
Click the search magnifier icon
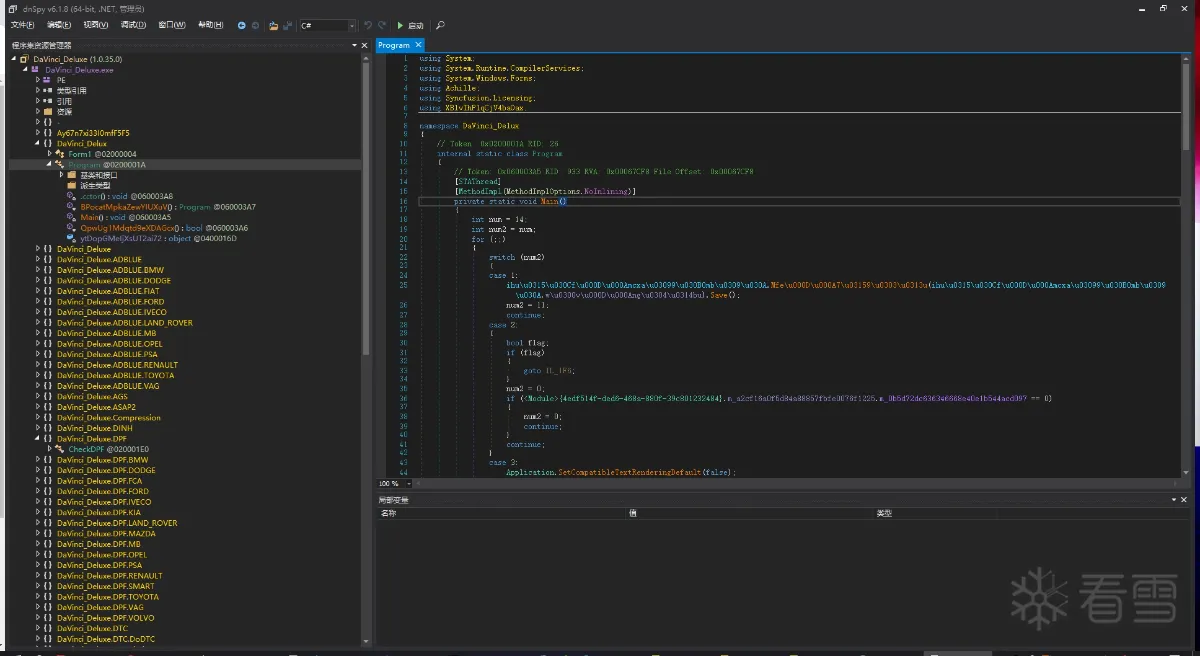coord(441,25)
